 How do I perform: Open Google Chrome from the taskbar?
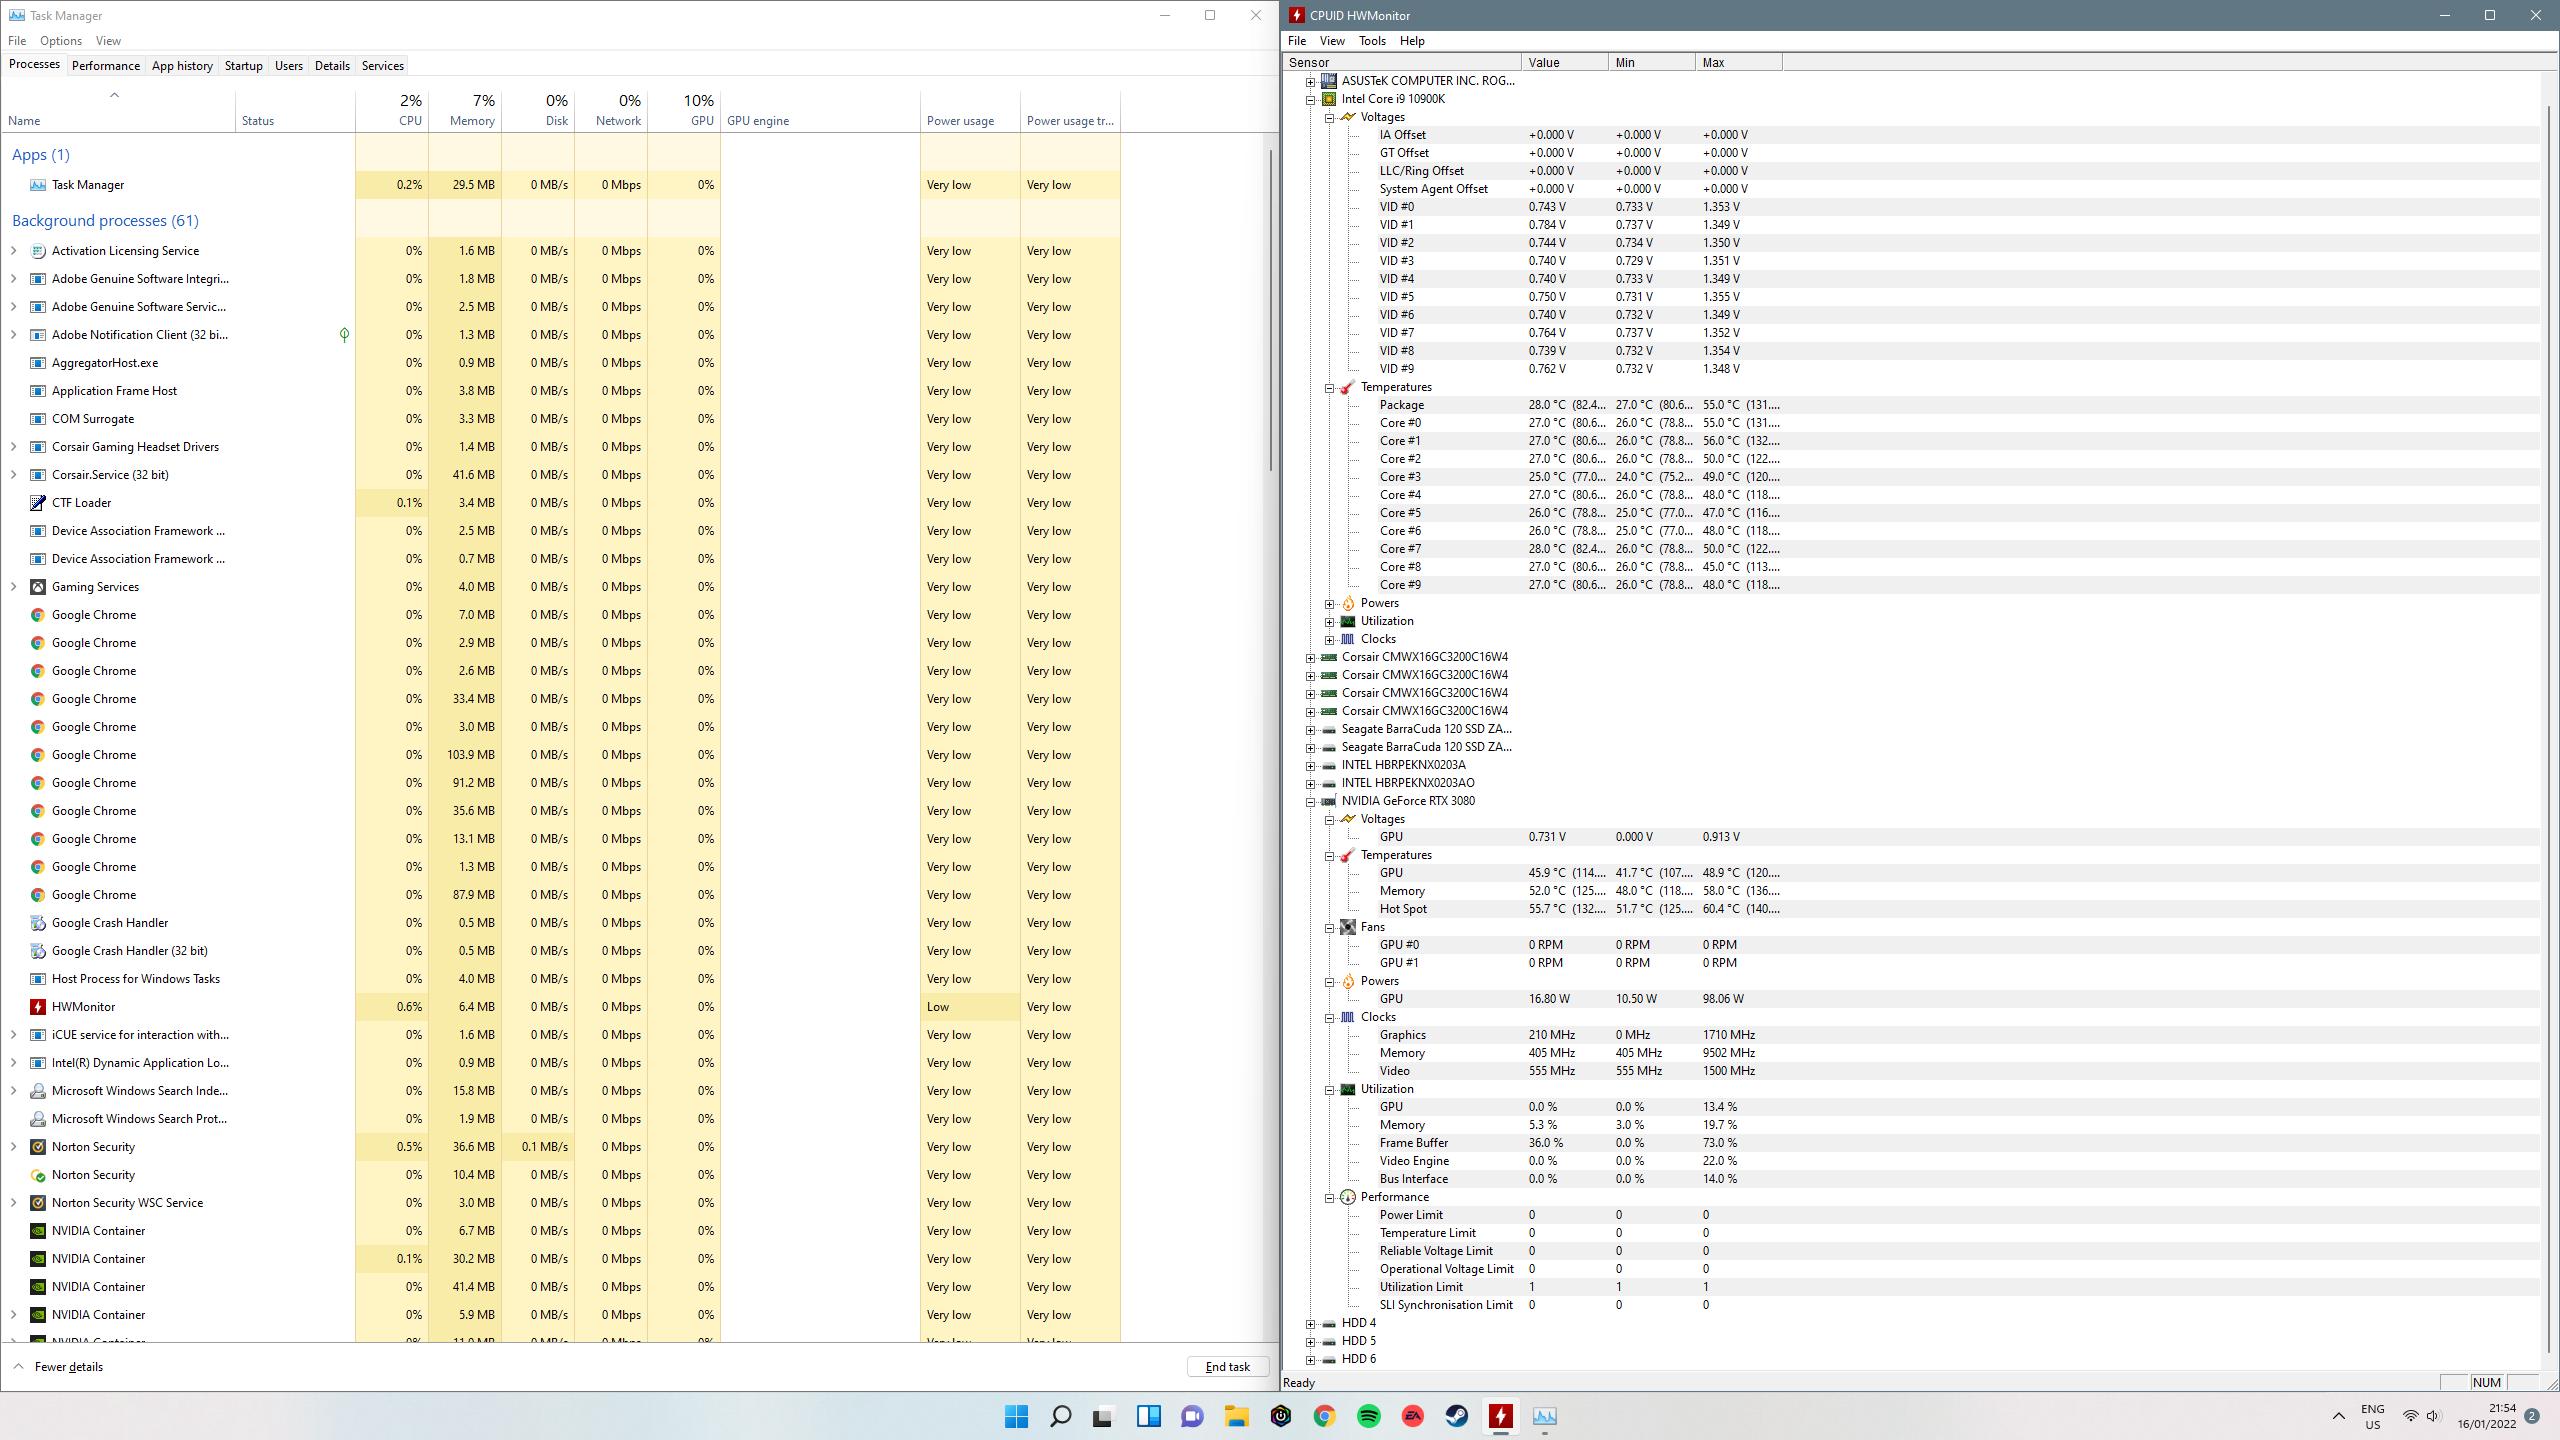click(1325, 1416)
